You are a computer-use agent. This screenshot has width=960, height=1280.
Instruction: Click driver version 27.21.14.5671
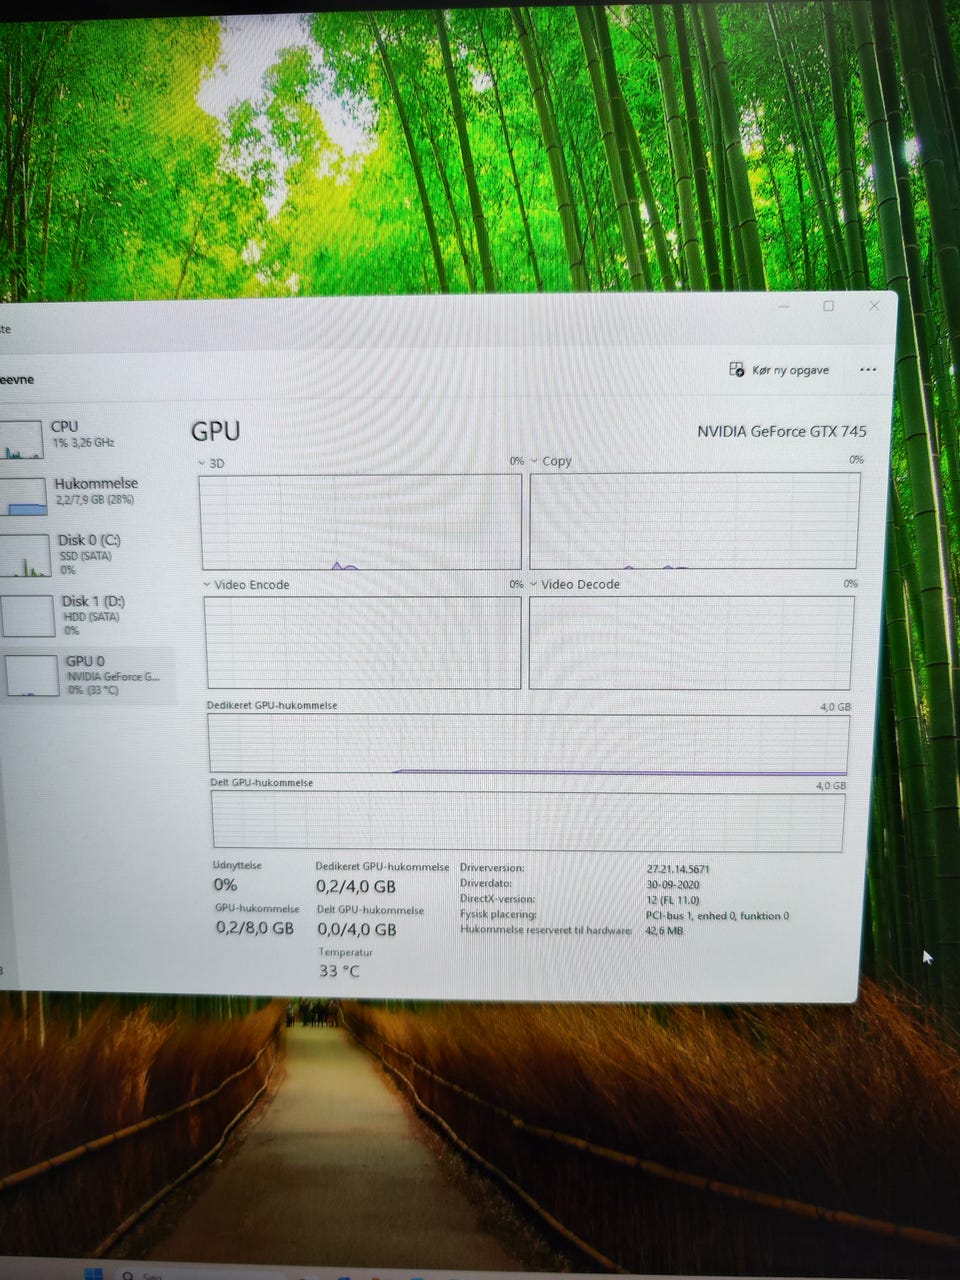coord(678,869)
